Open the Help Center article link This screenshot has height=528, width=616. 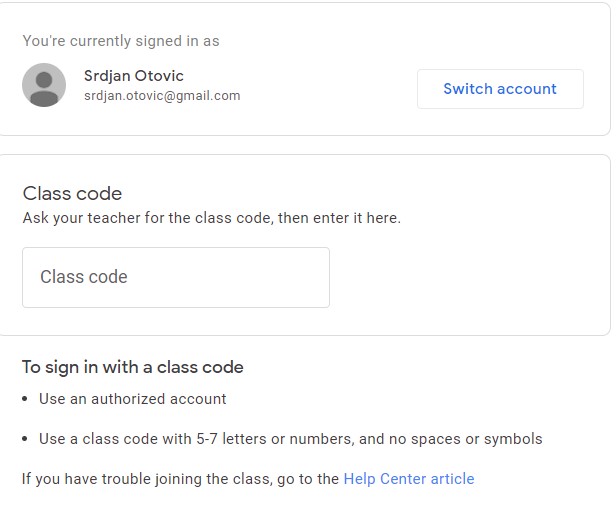tap(408, 479)
